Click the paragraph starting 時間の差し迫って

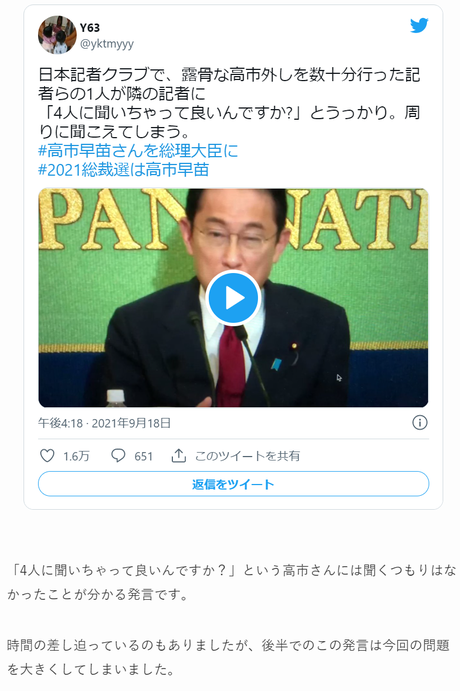point(228,657)
